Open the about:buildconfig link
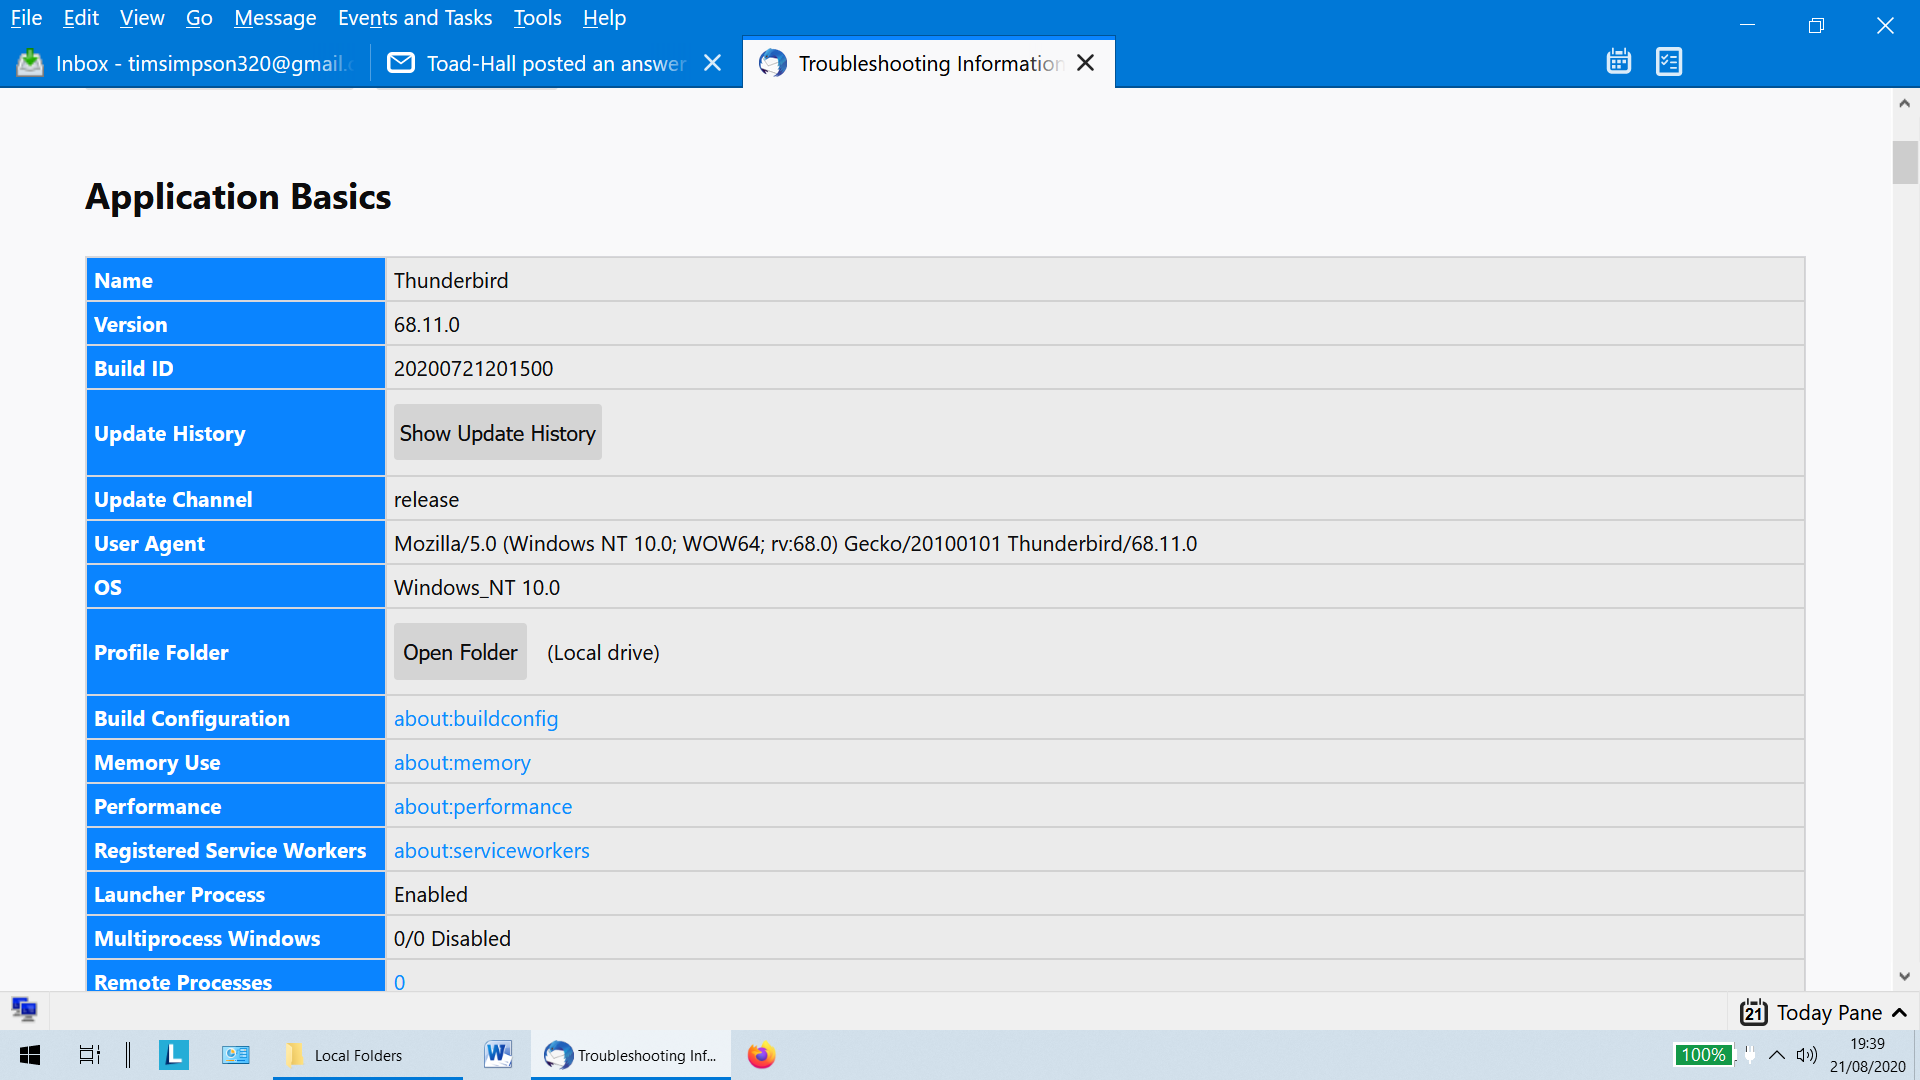The image size is (1920, 1080). (x=476, y=719)
